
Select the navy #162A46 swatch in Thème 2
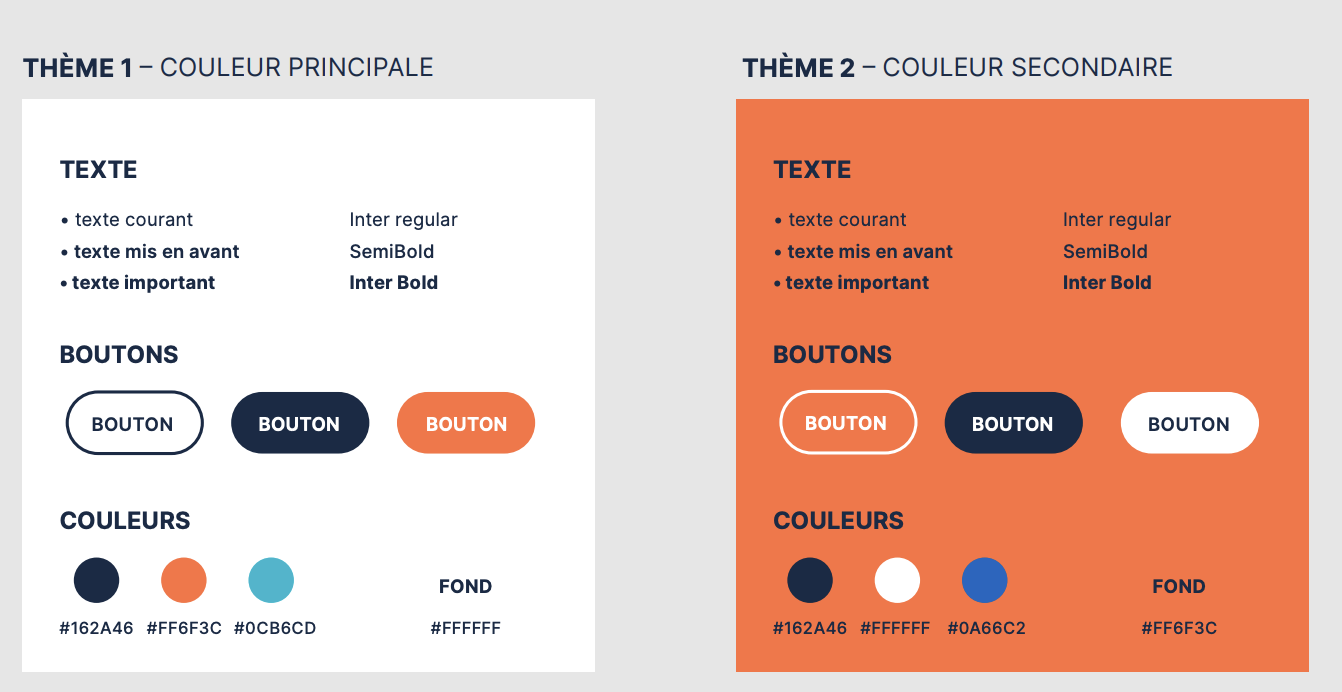pos(810,580)
